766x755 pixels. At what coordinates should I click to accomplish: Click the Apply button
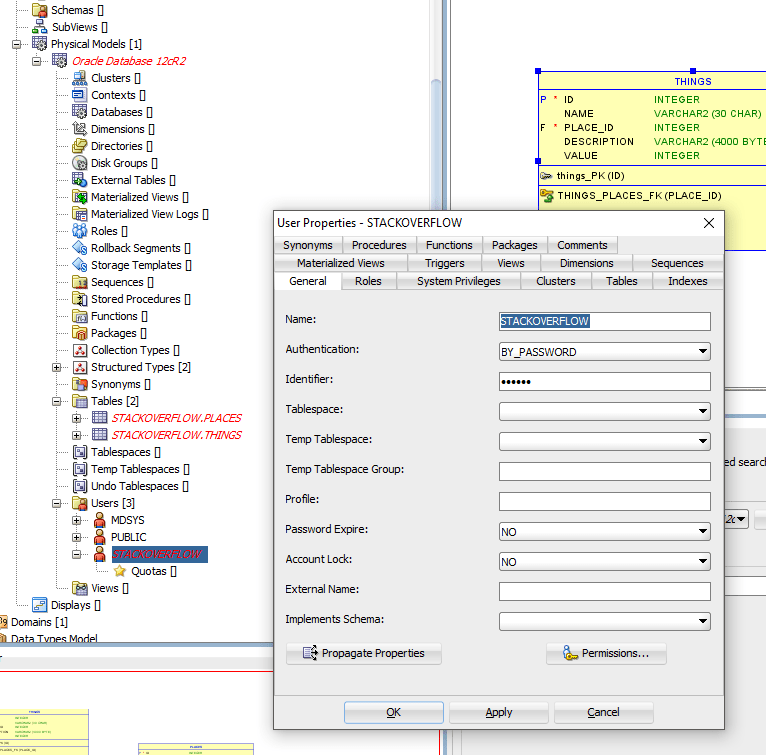click(499, 712)
